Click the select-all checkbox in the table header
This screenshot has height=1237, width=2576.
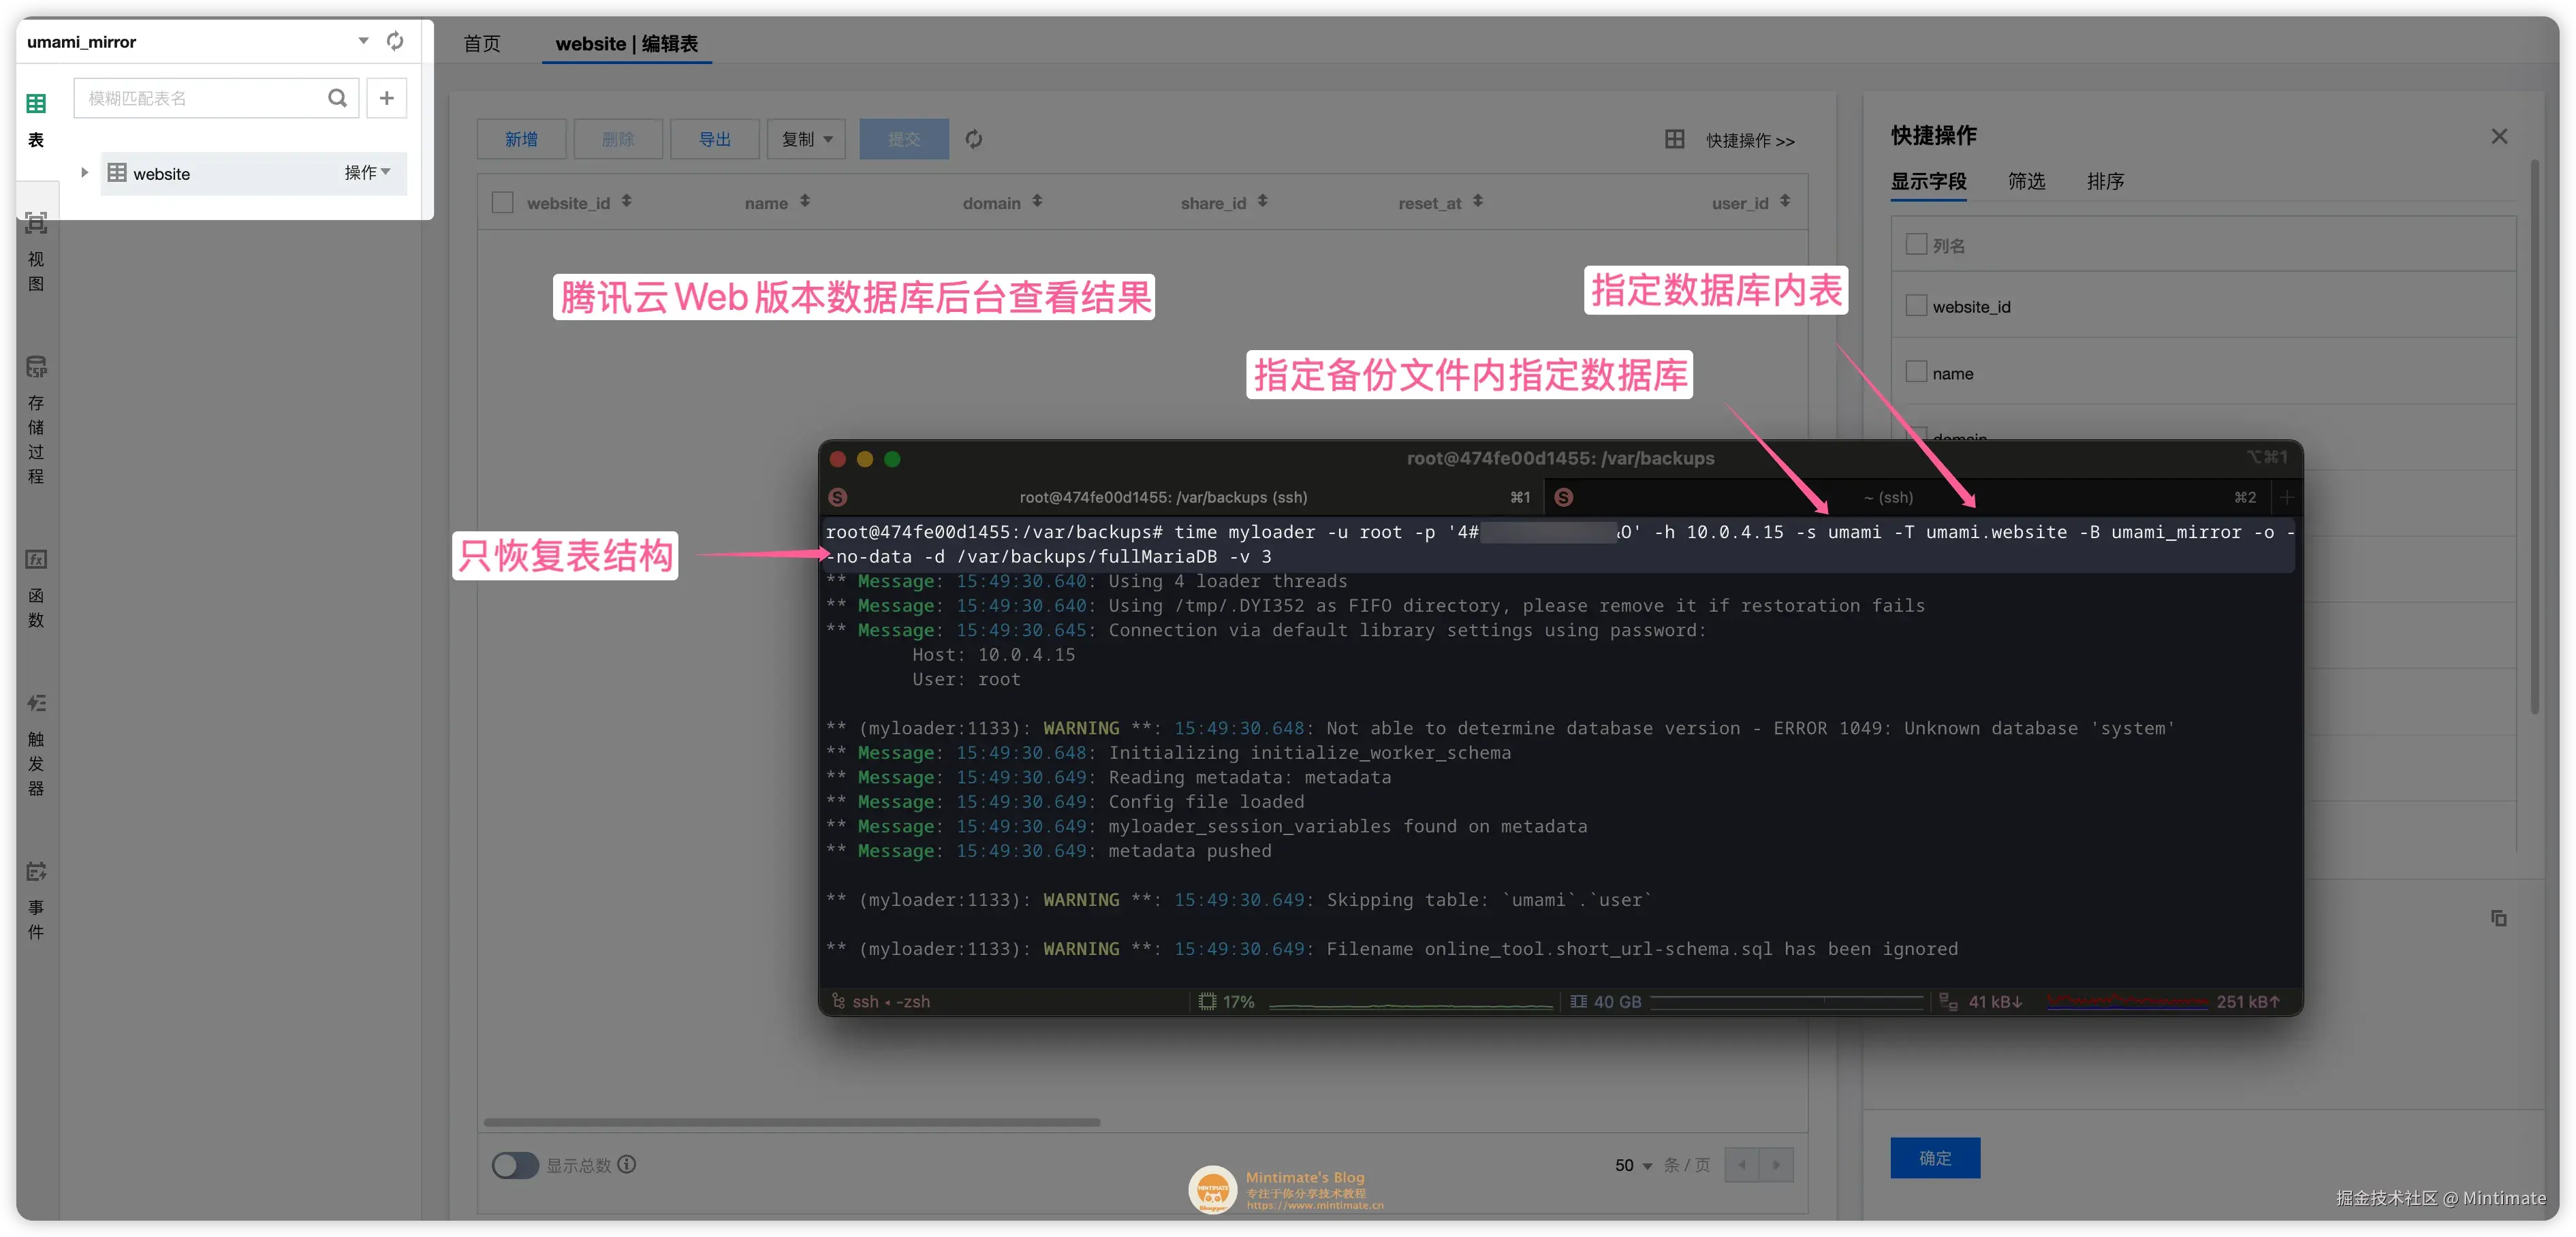[x=504, y=202]
